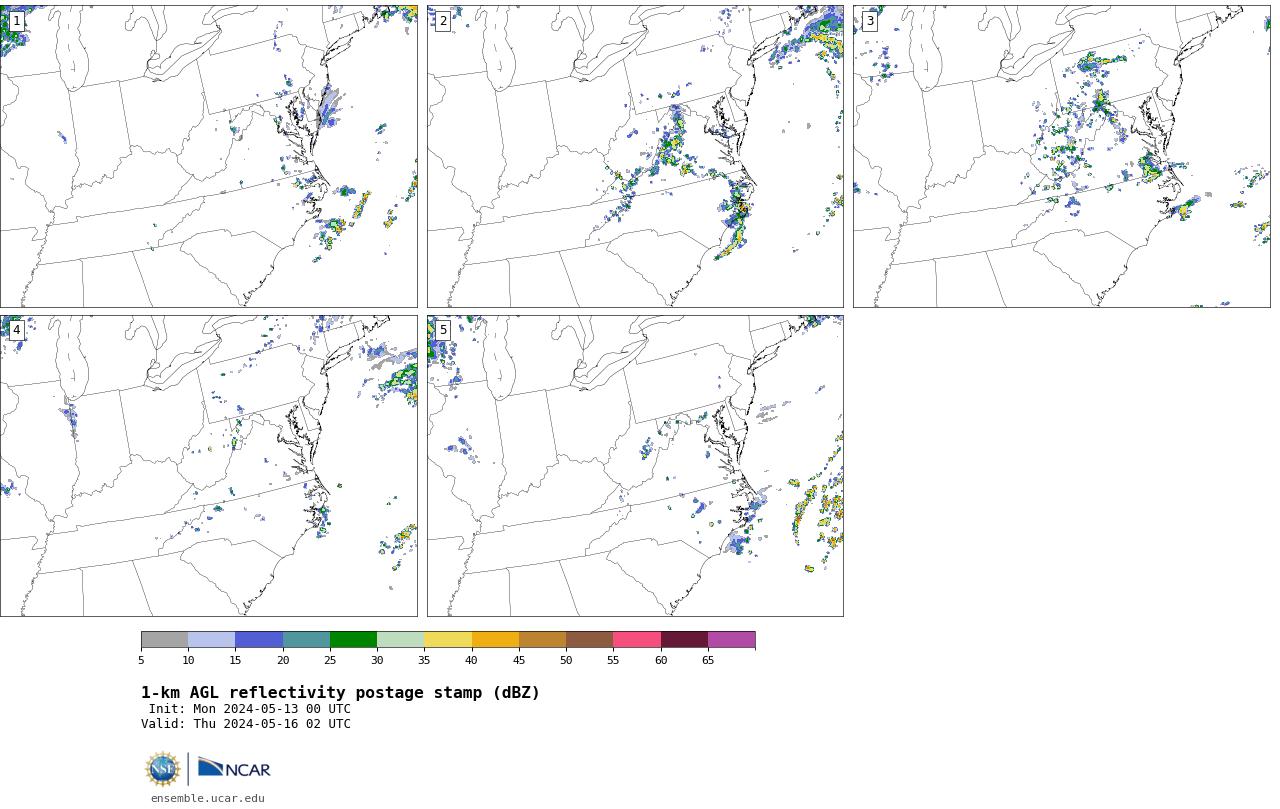The image size is (1280, 809).
Task: Click the orange 40-45 dBZ swatch
Action: click(495, 640)
